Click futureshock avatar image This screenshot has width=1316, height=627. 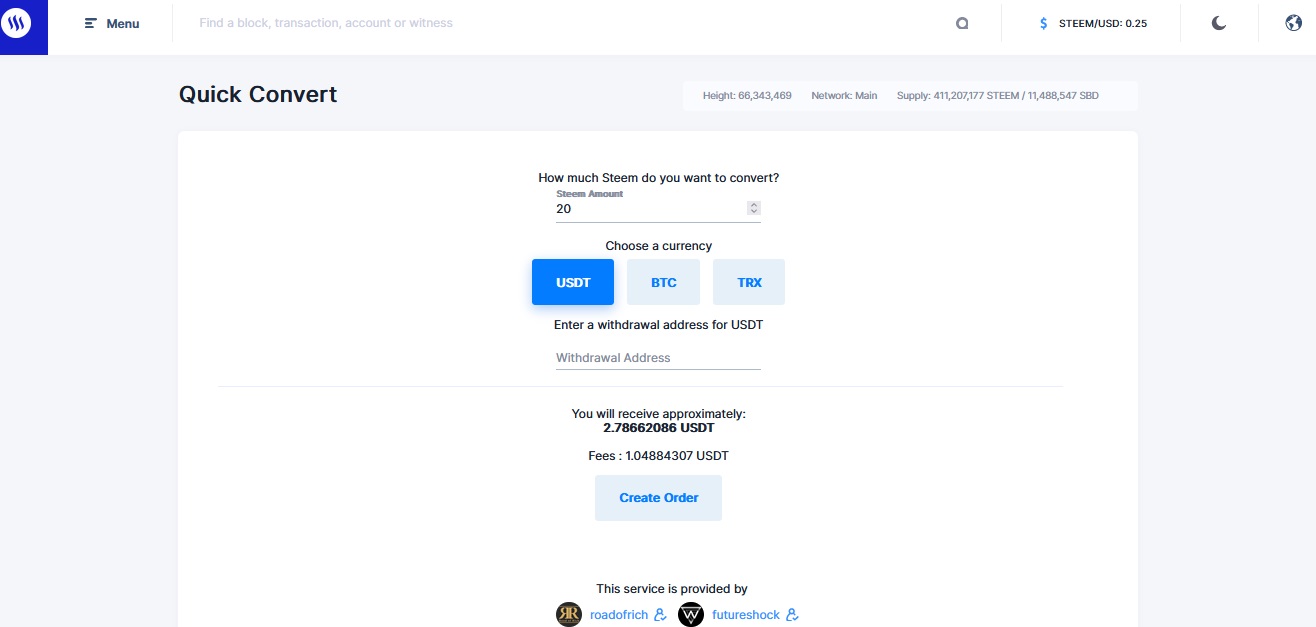click(691, 614)
